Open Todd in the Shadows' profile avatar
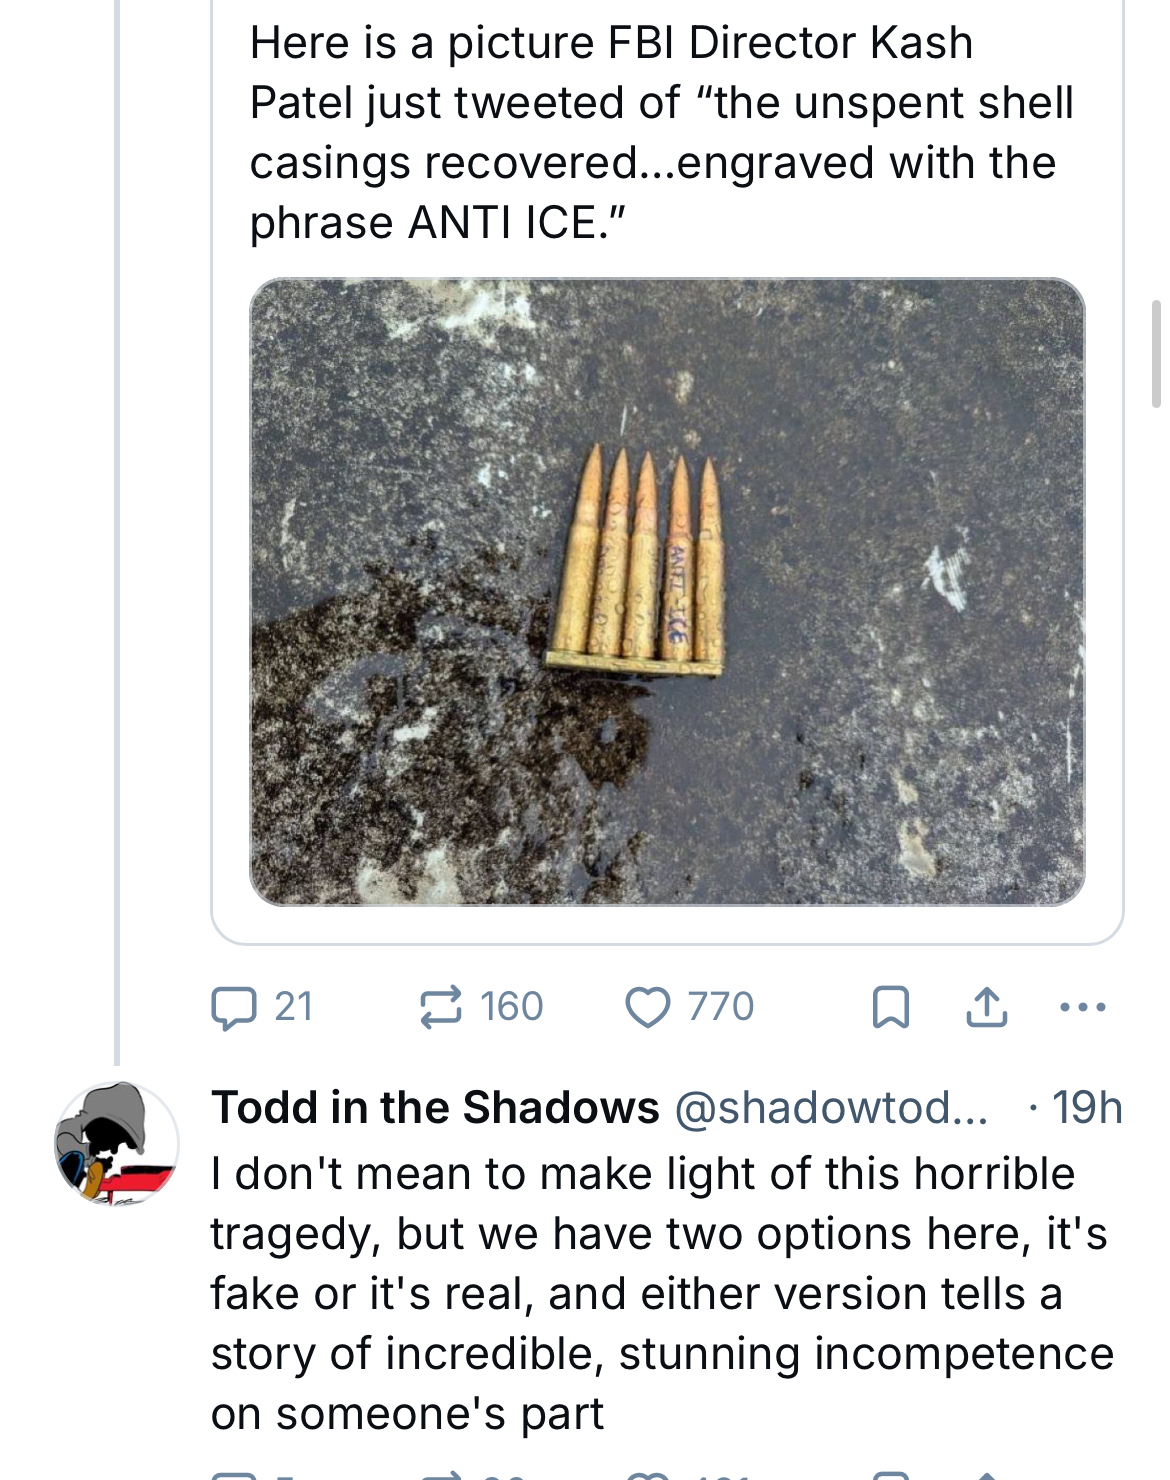Image resolution: width=1170 pixels, height=1480 pixels. (116, 1143)
